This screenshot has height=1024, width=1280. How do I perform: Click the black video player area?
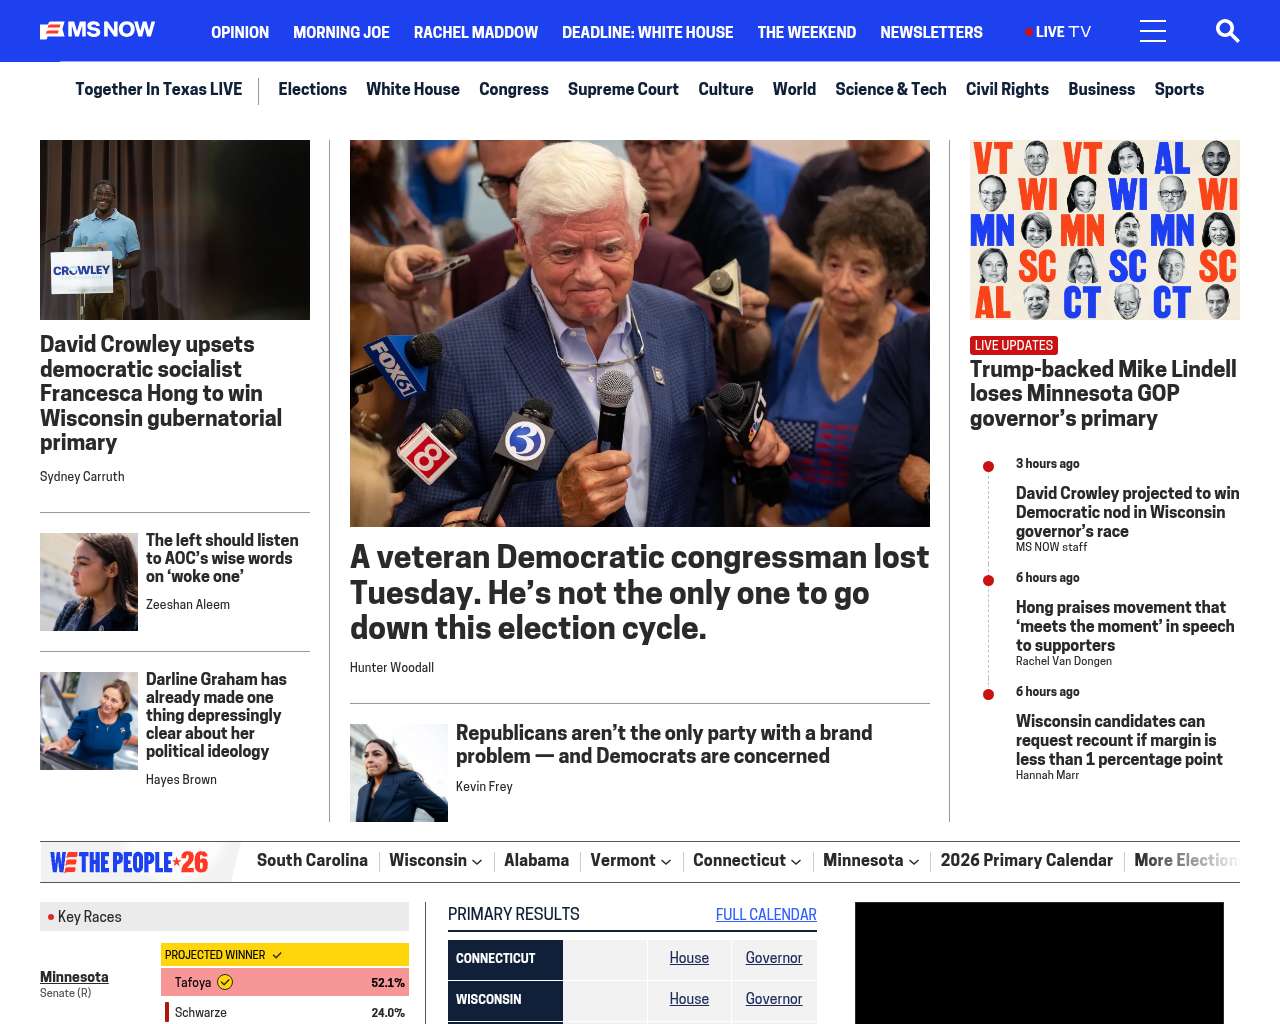click(1039, 962)
